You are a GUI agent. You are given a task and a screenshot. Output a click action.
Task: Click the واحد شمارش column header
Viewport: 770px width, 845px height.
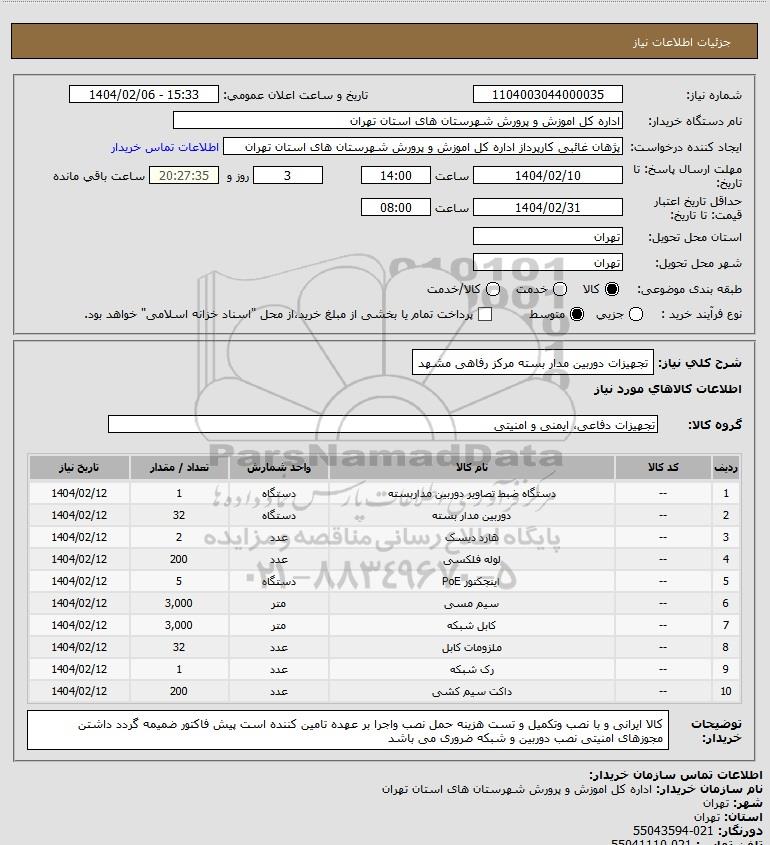pyautogui.click(x=279, y=467)
